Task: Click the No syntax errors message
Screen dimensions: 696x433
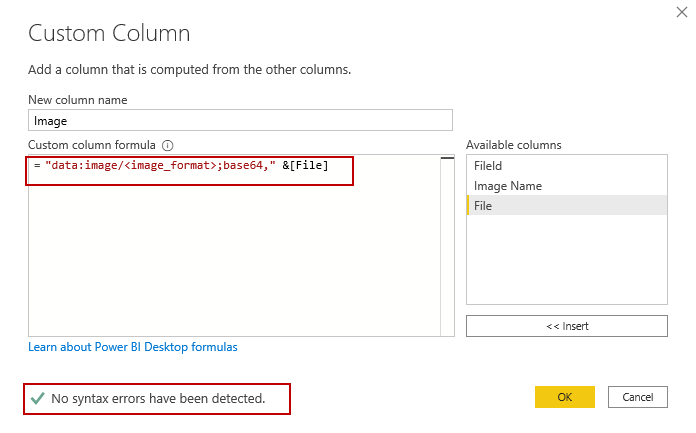Action: click(158, 399)
